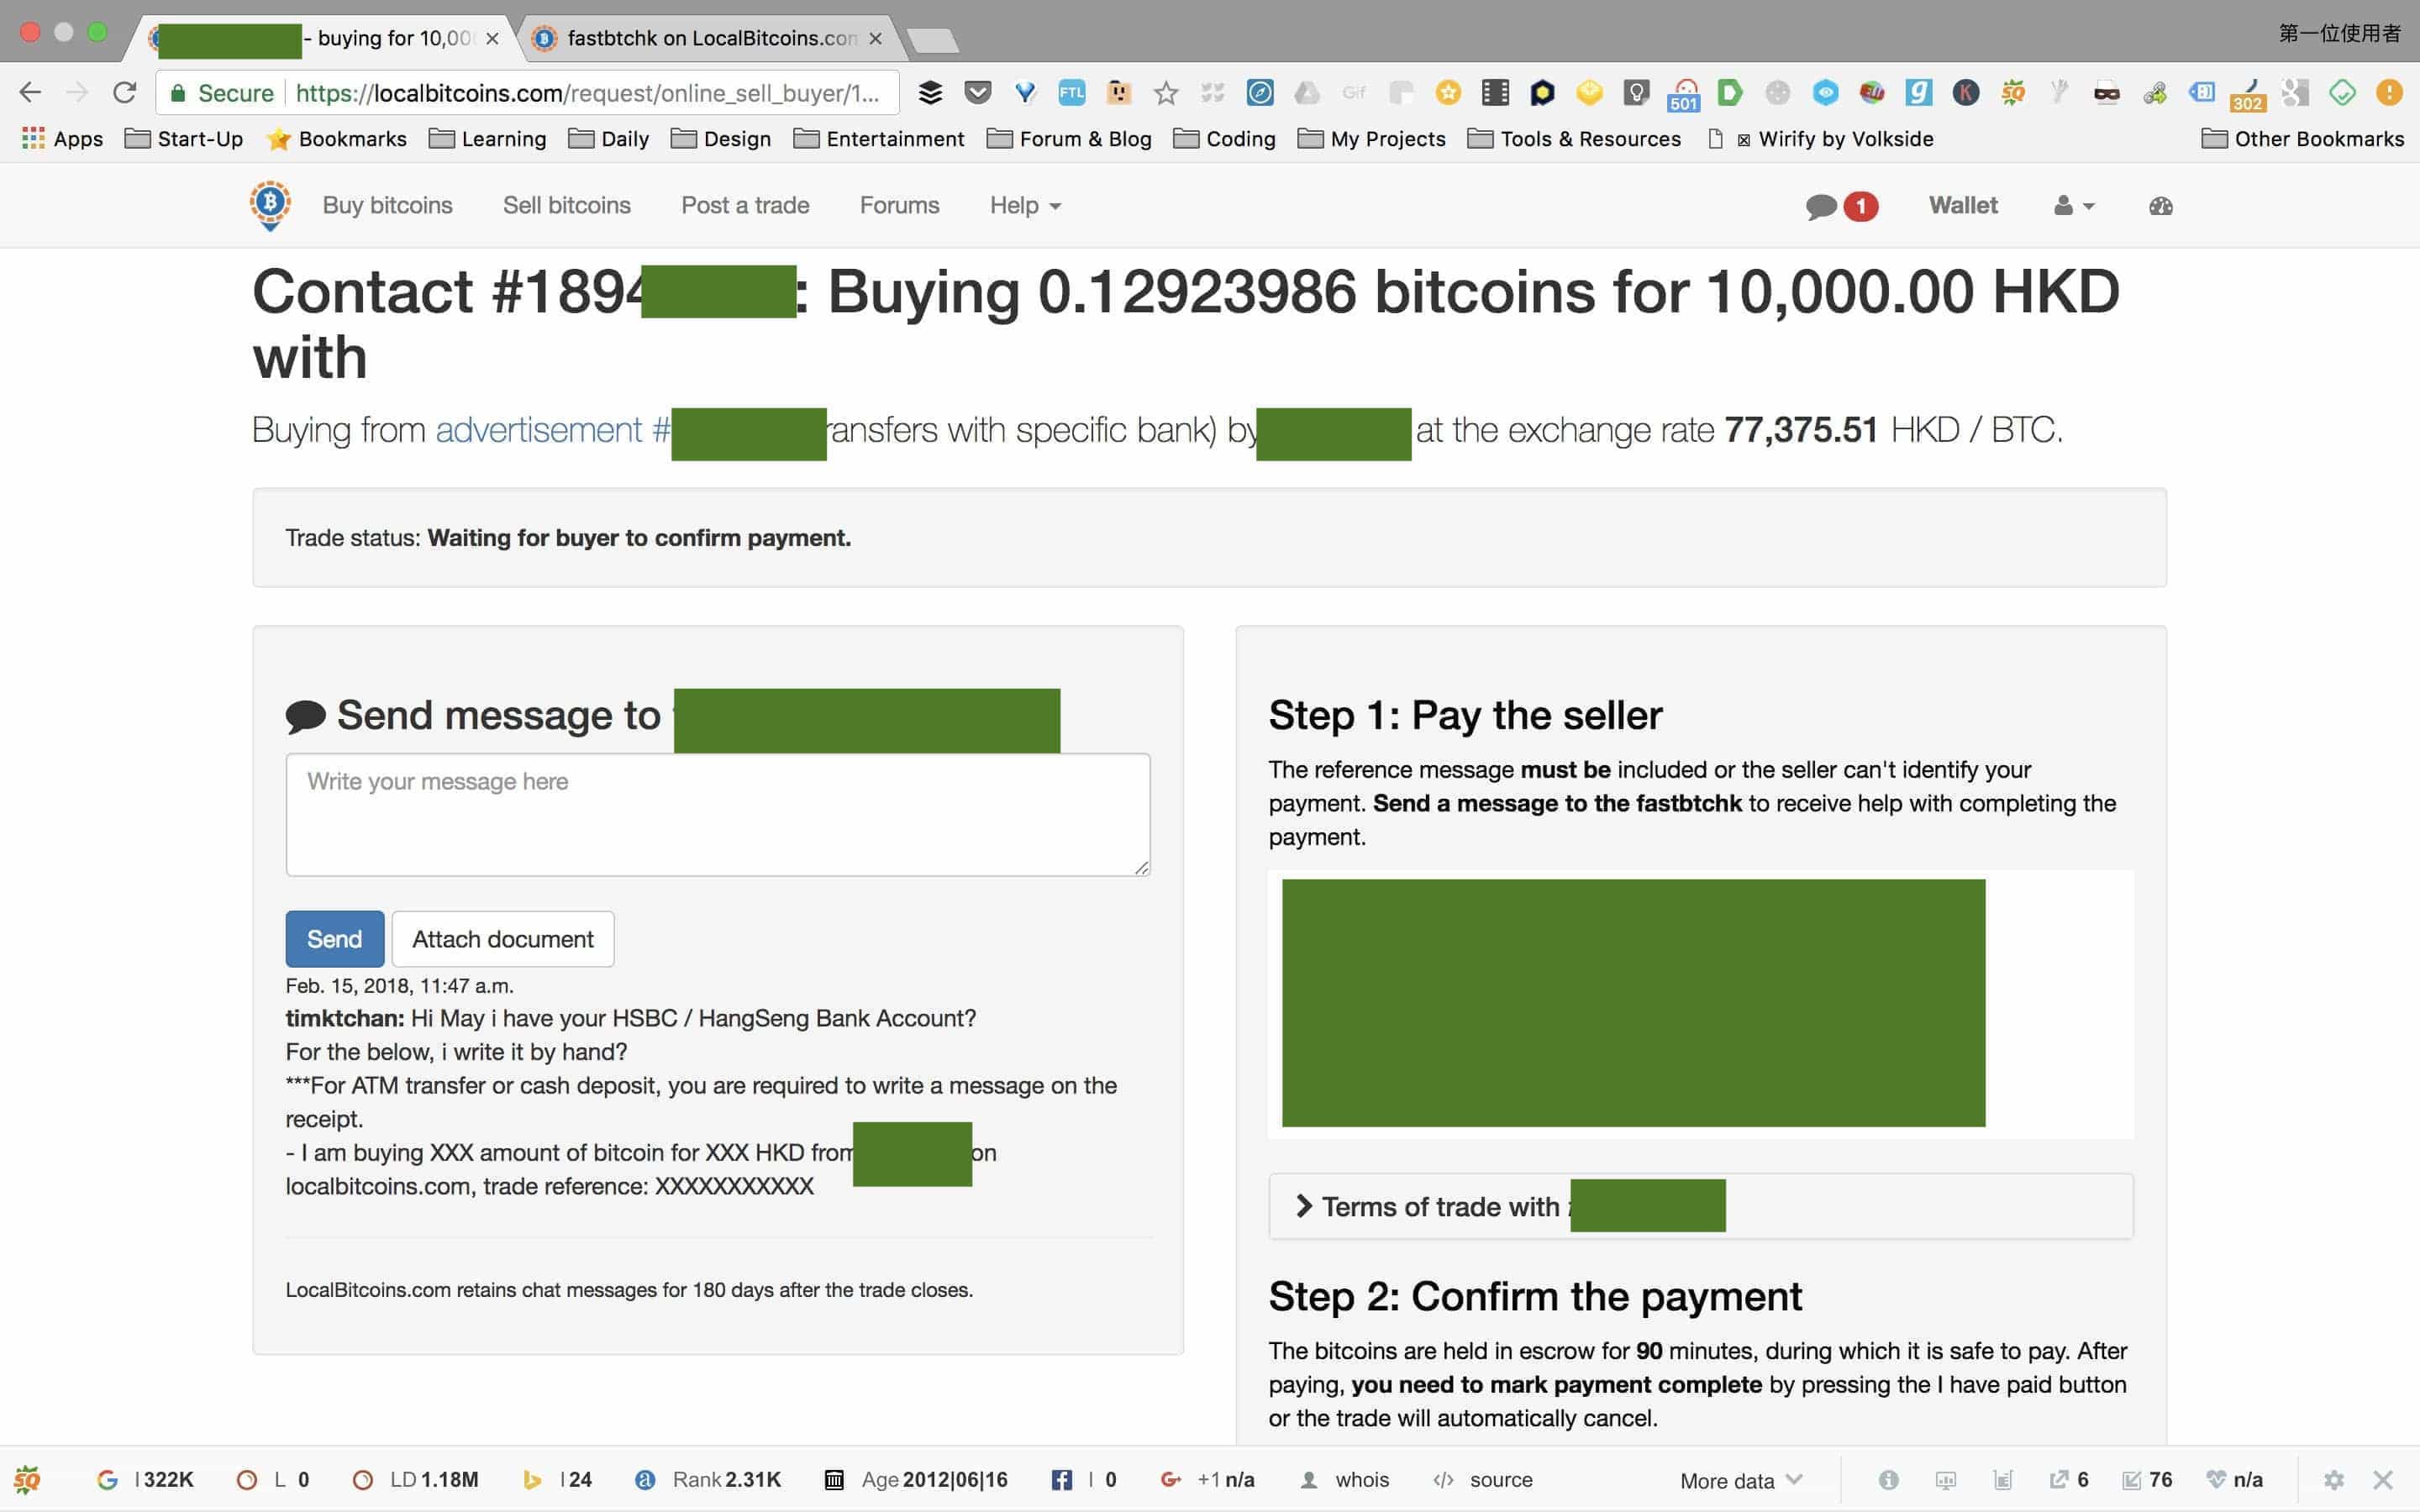
Task: Click the Google Drive extension icon
Action: (x=1307, y=93)
